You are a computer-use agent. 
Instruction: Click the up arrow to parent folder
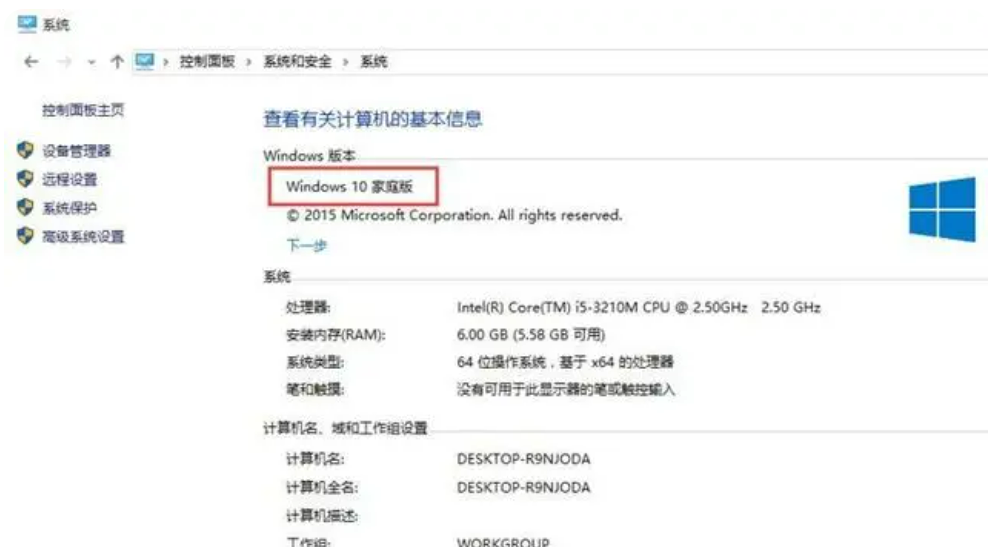point(116,62)
